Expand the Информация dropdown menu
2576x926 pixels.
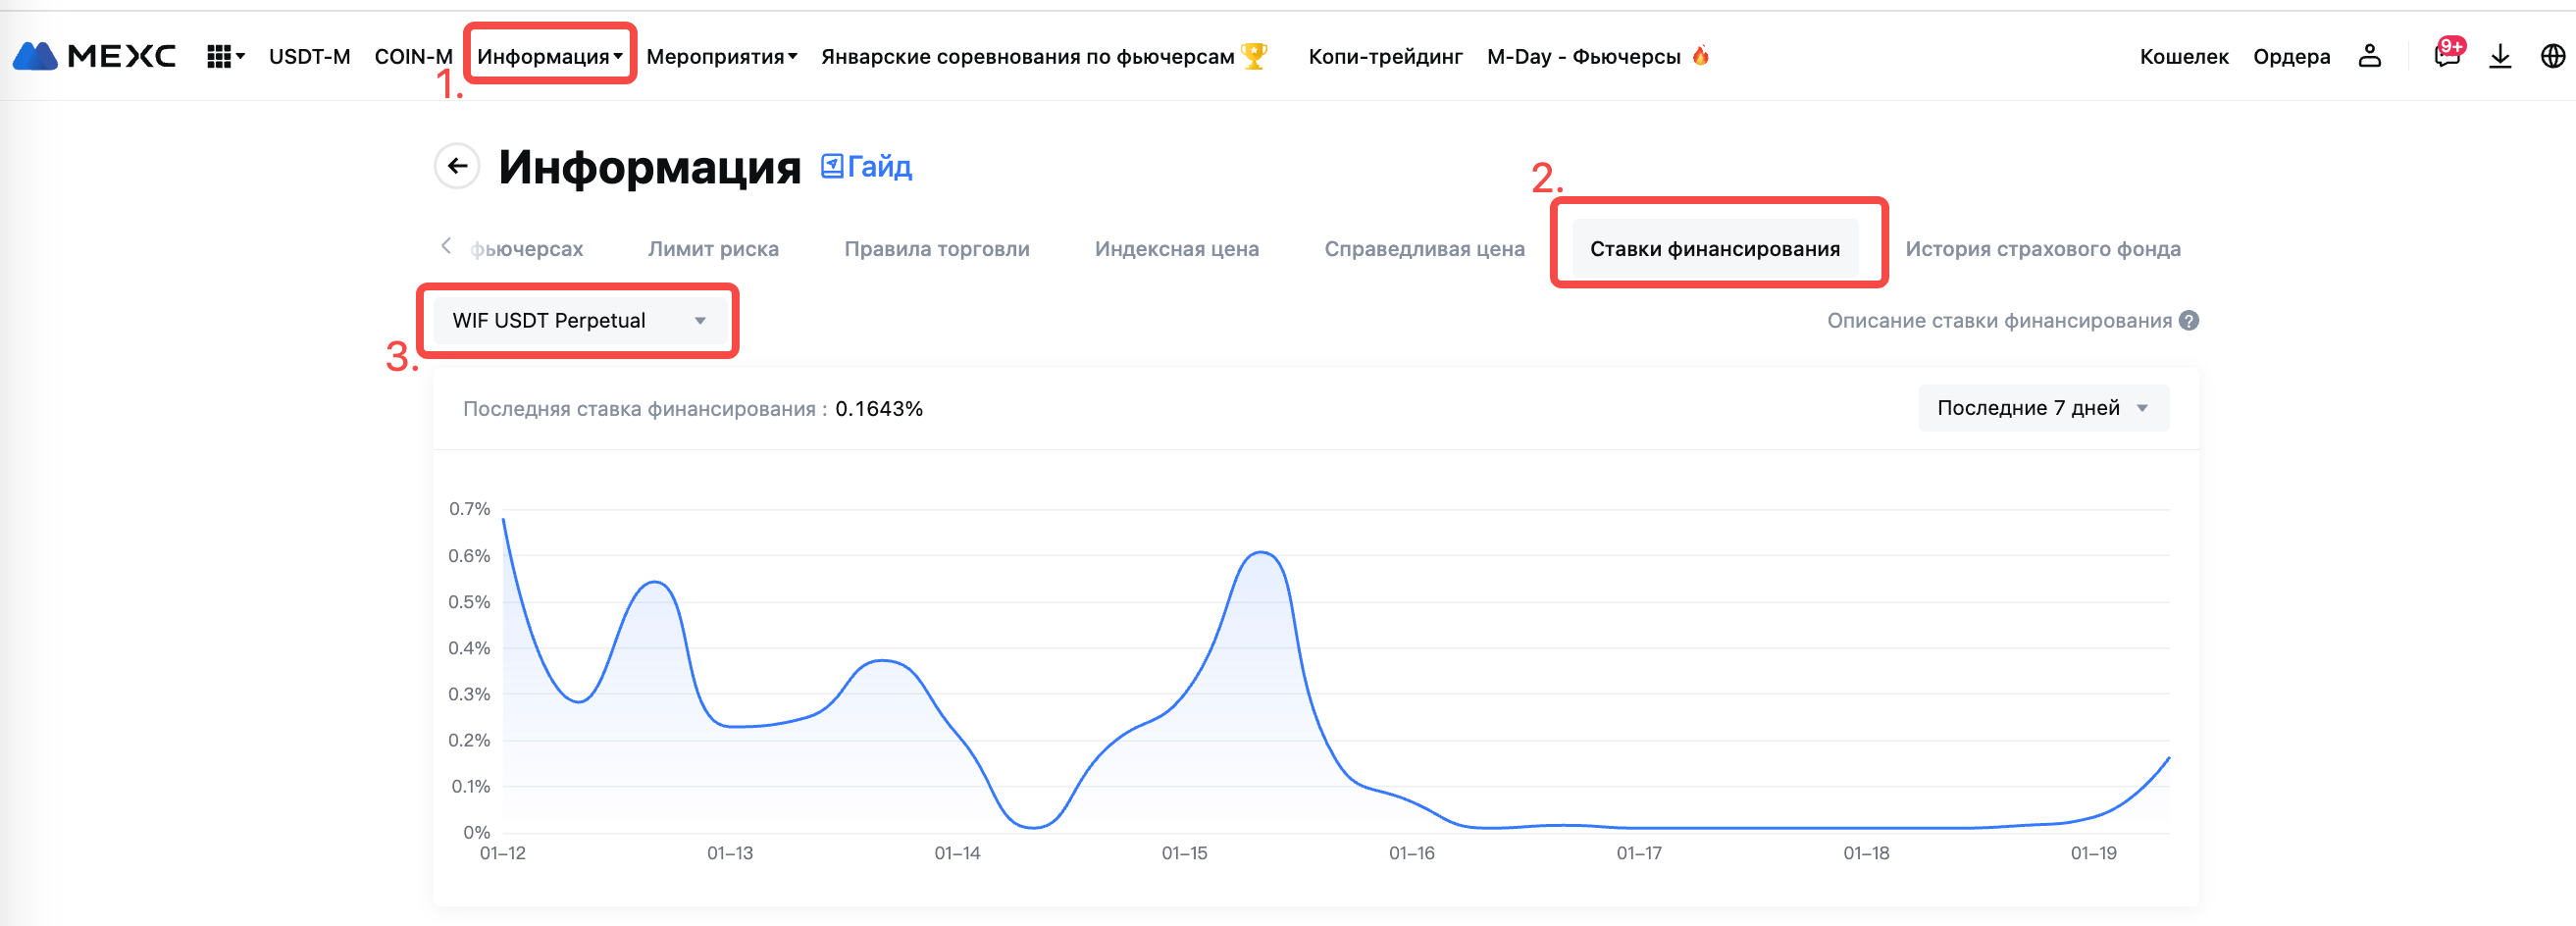(549, 56)
